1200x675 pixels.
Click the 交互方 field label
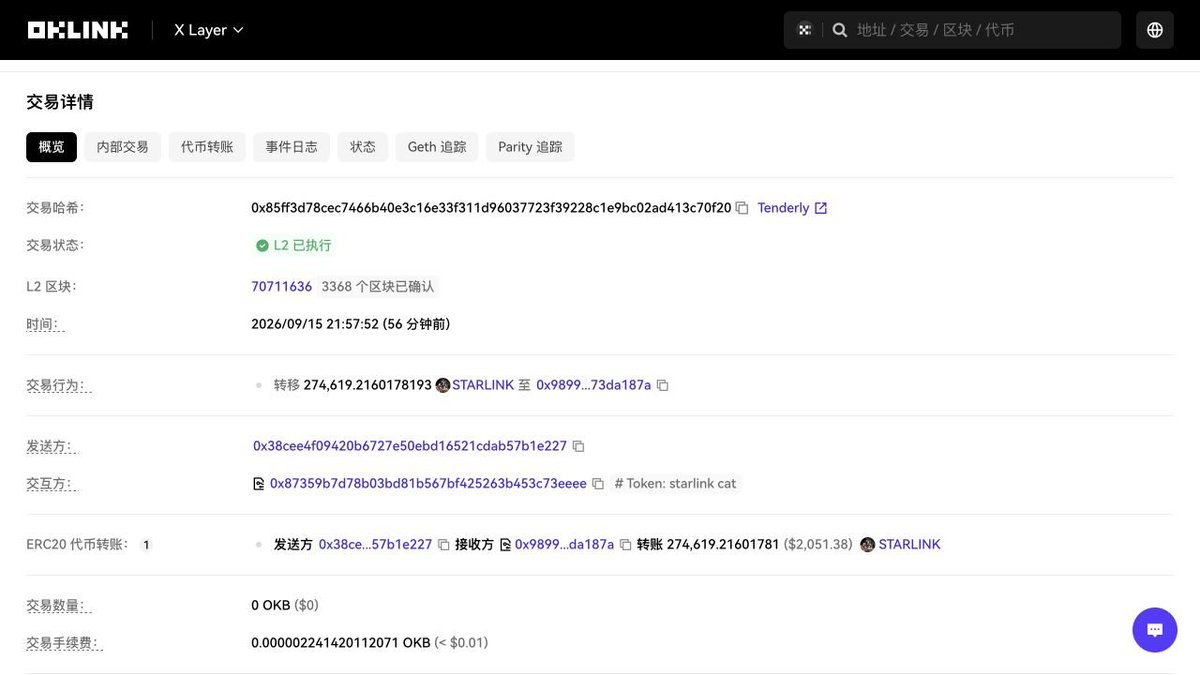(50, 484)
